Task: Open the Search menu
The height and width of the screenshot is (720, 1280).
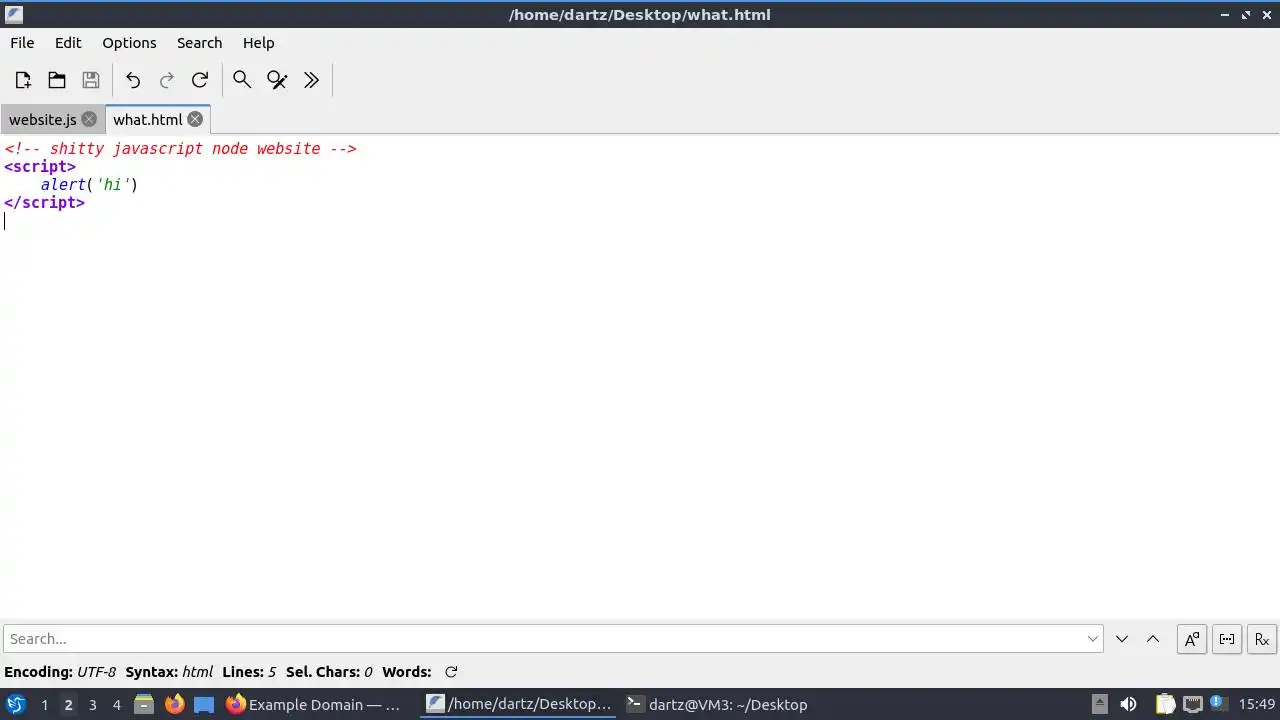Action: pos(199,43)
